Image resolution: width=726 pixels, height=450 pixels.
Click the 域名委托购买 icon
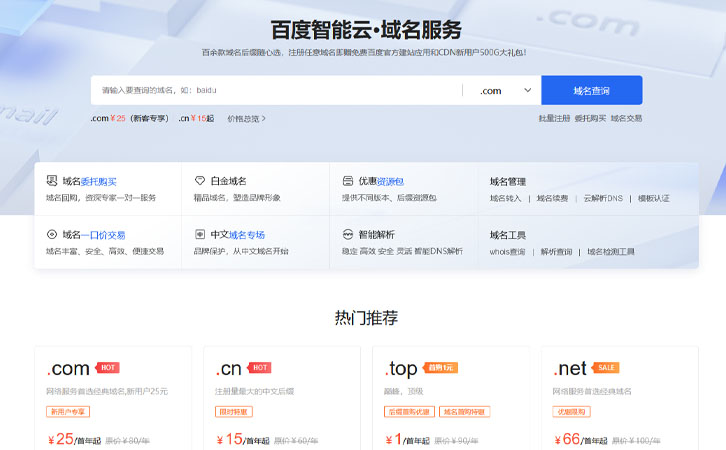pyautogui.click(x=52, y=181)
